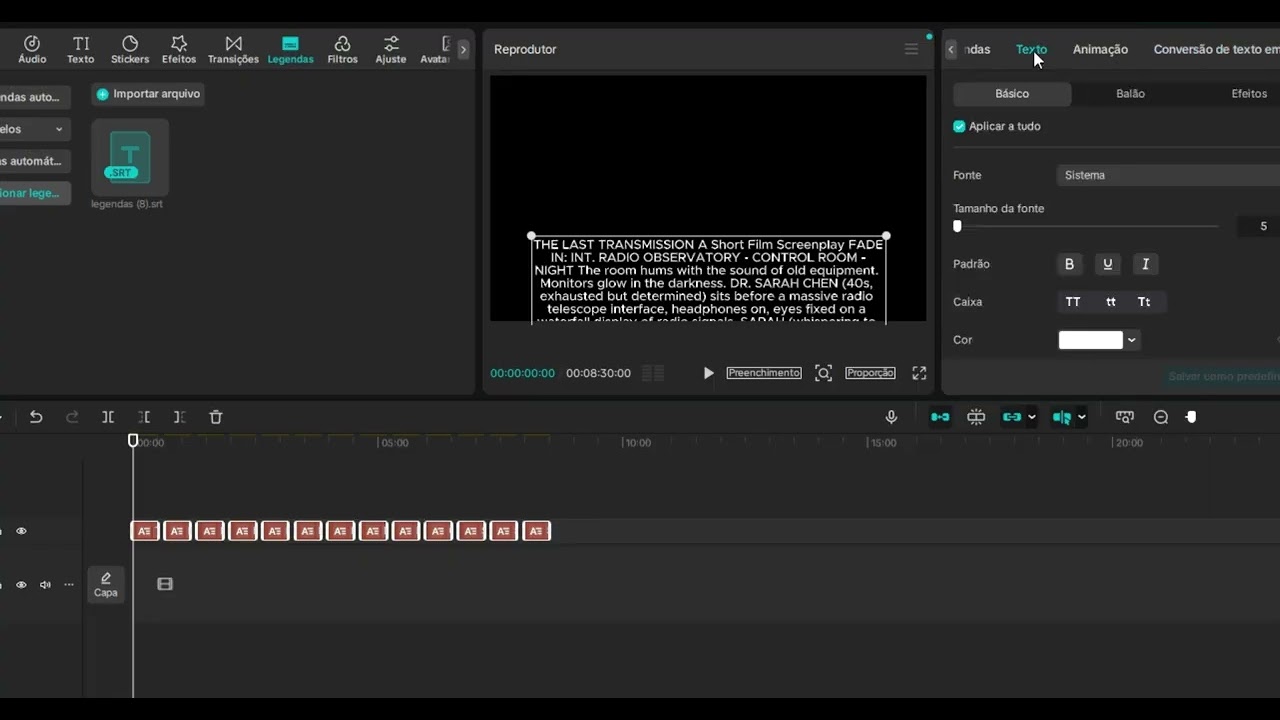1280x720 pixels.
Task: Fit the timeline with zoom-to-fit icon
Action: click(x=1125, y=417)
